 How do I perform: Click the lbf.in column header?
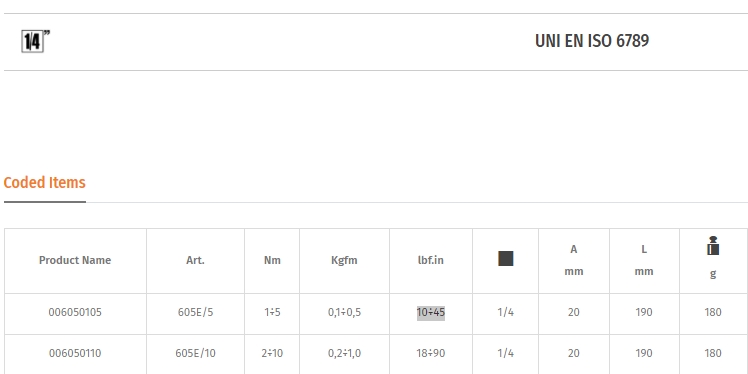[x=431, y=260]
